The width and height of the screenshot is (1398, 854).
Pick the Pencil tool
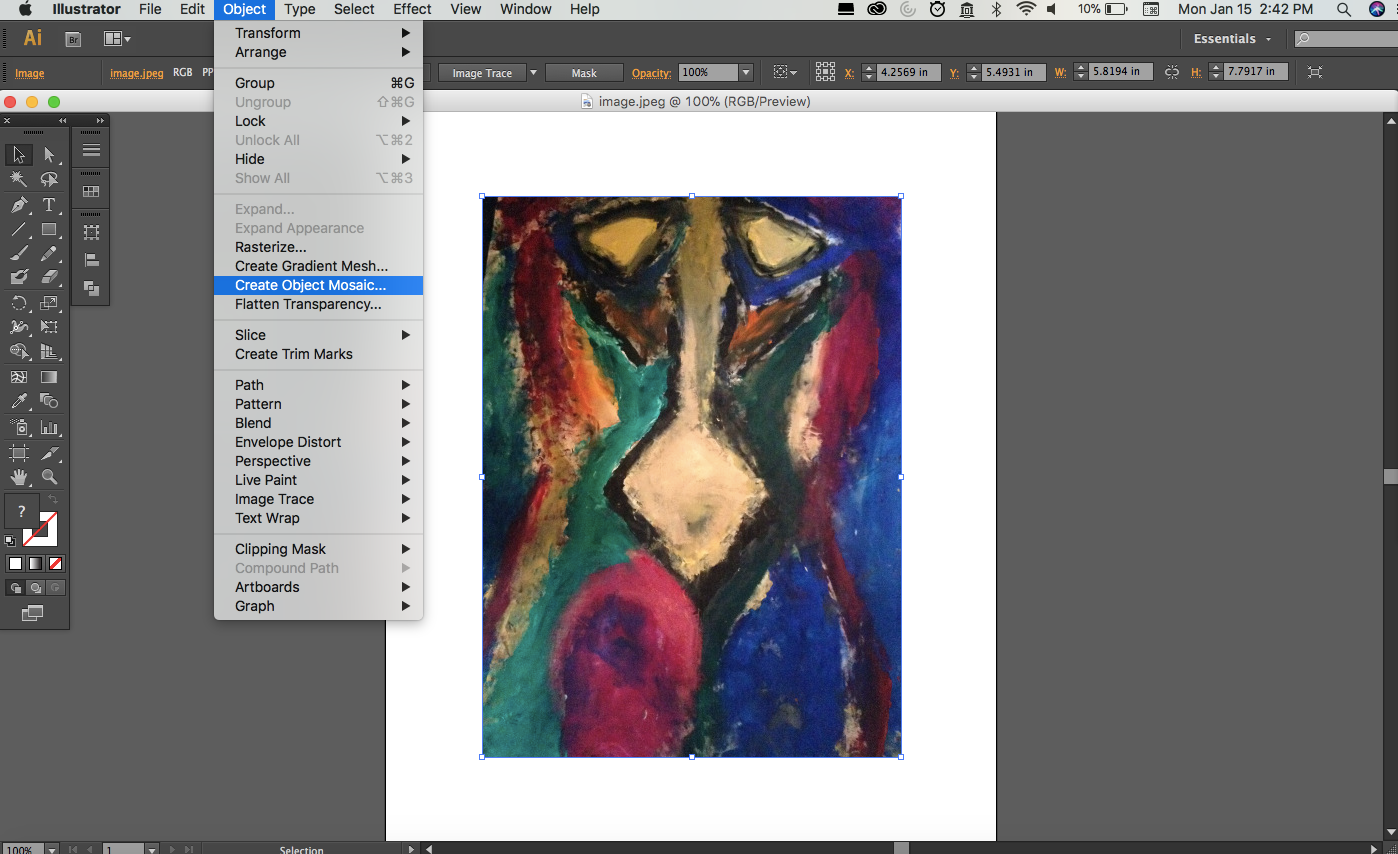[x=49, y=254]
